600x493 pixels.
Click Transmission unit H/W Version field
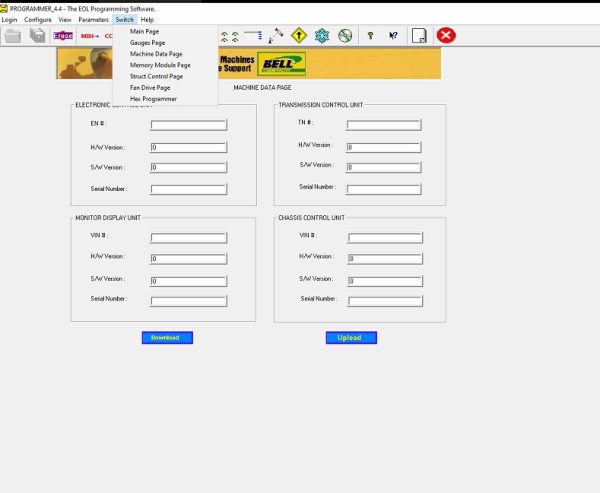click(383, 147)
